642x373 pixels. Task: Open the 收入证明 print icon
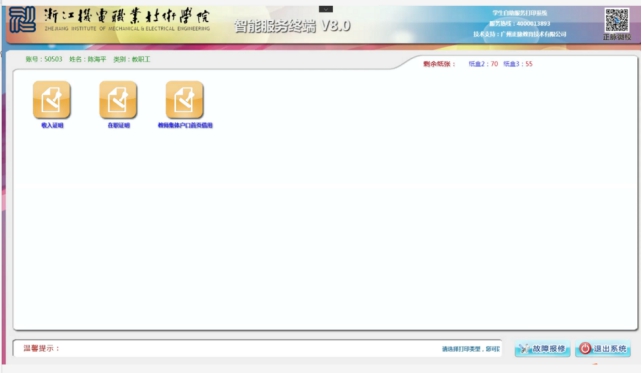click(x=52, y=99)
